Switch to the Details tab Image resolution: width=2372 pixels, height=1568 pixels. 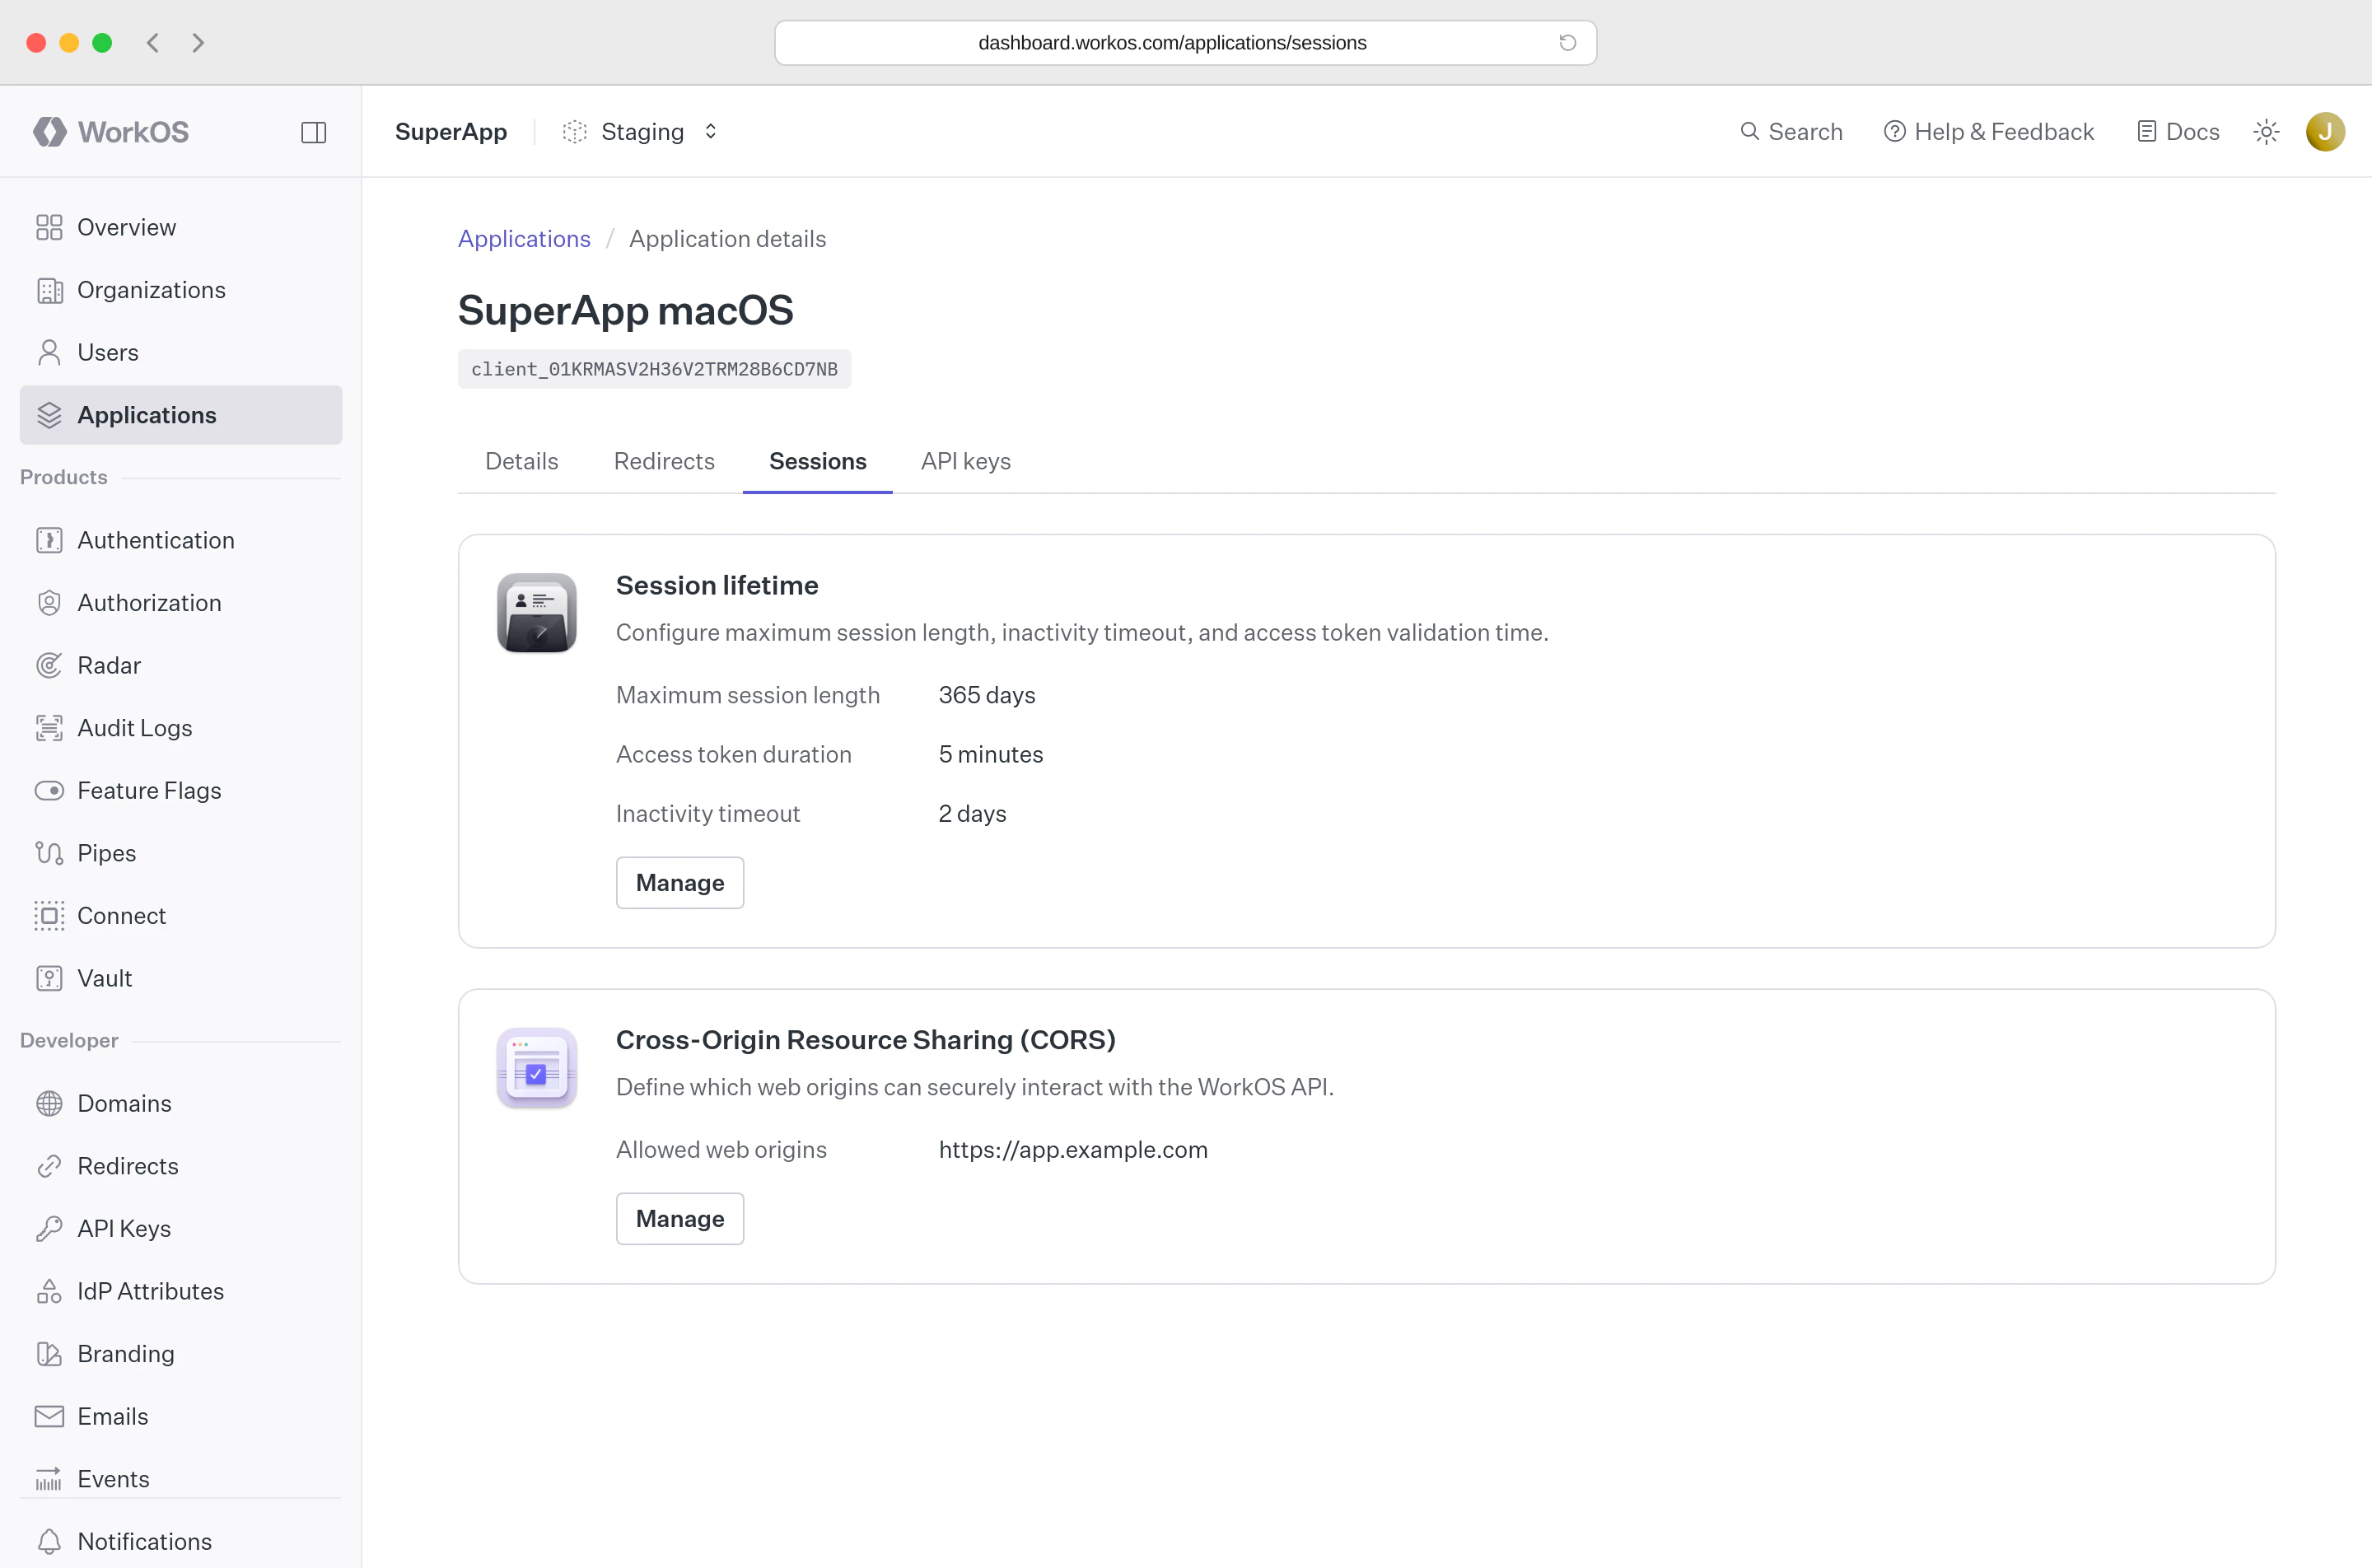[522, 461]
